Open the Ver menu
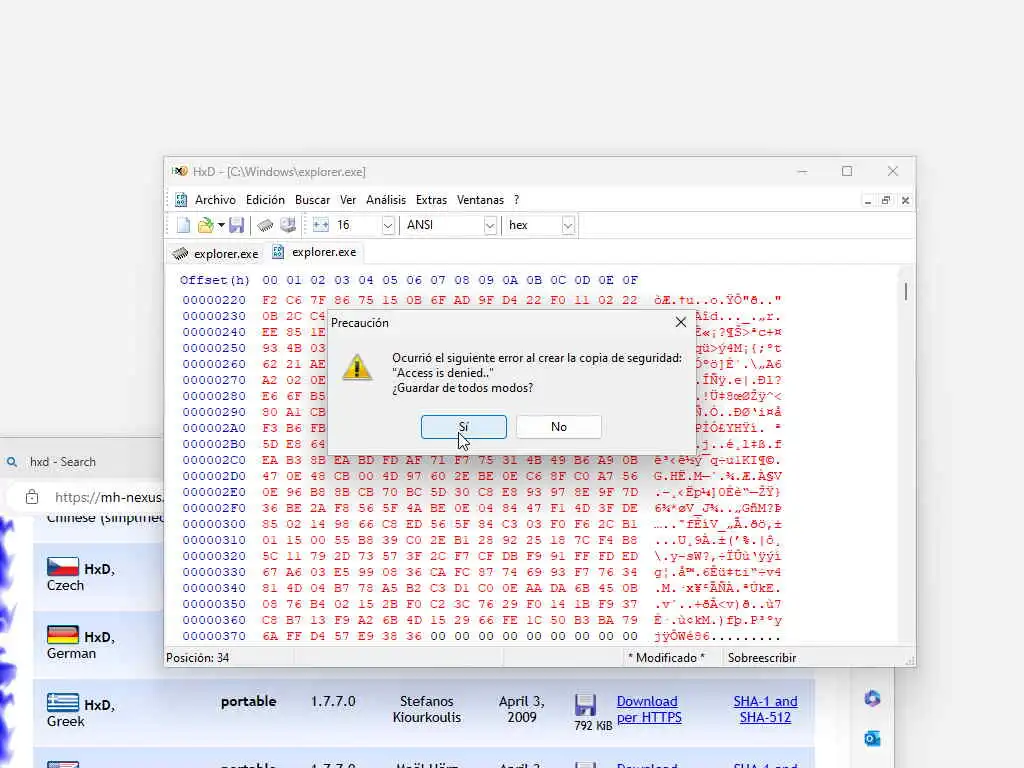The image size is (1024, 768). click(348, 200)
